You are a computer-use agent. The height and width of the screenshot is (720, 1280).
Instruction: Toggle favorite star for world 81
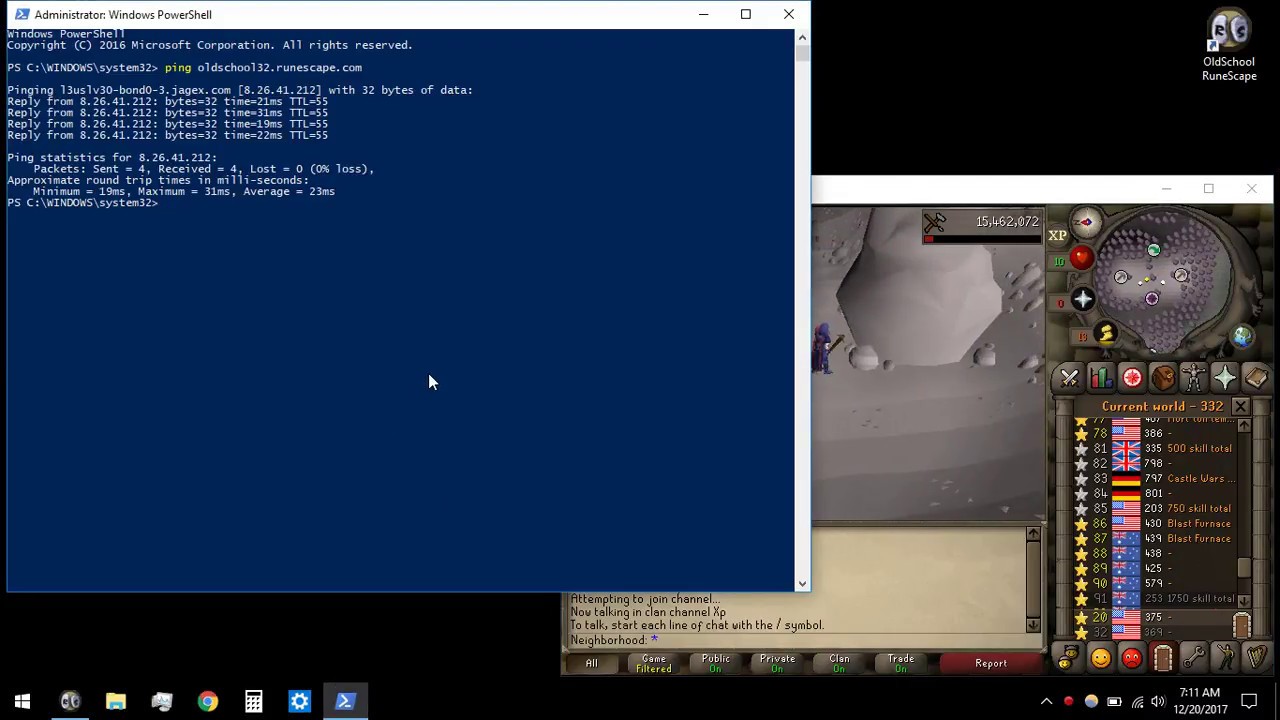click(x=1081, y=449)
